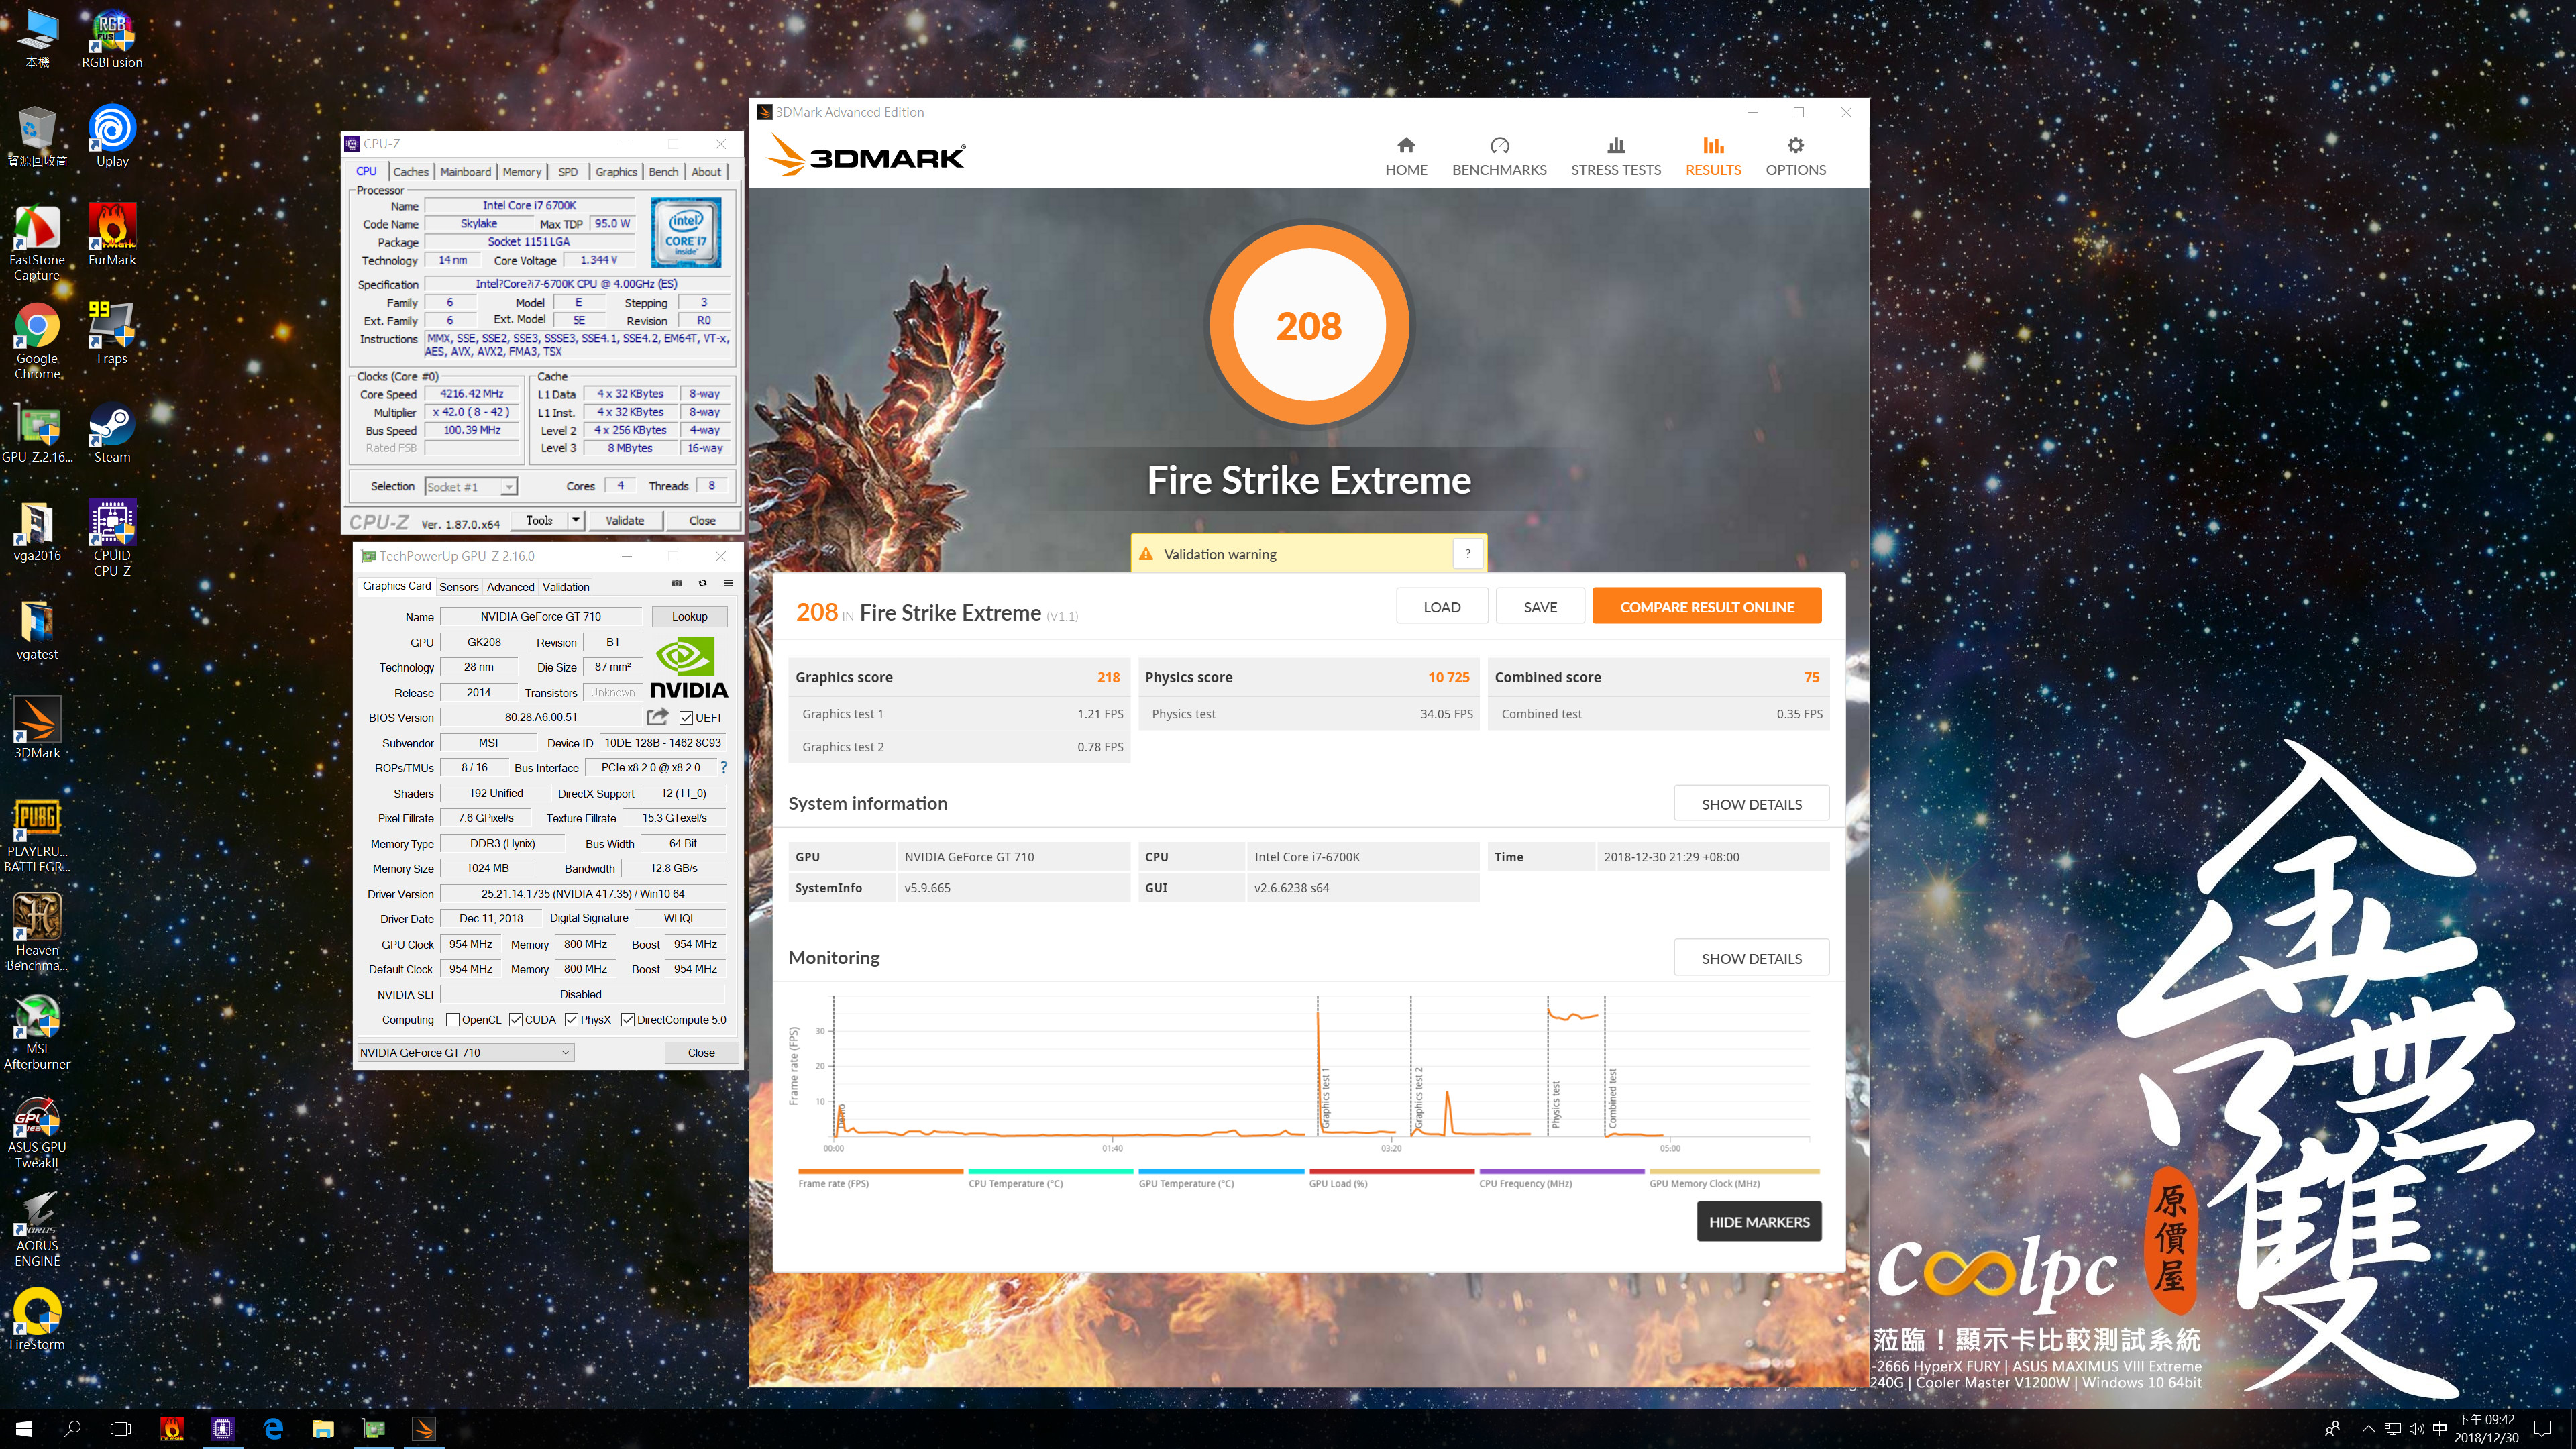
Task: Open the Heaven Benchmark desktop icon
Action: pos(37,932)
